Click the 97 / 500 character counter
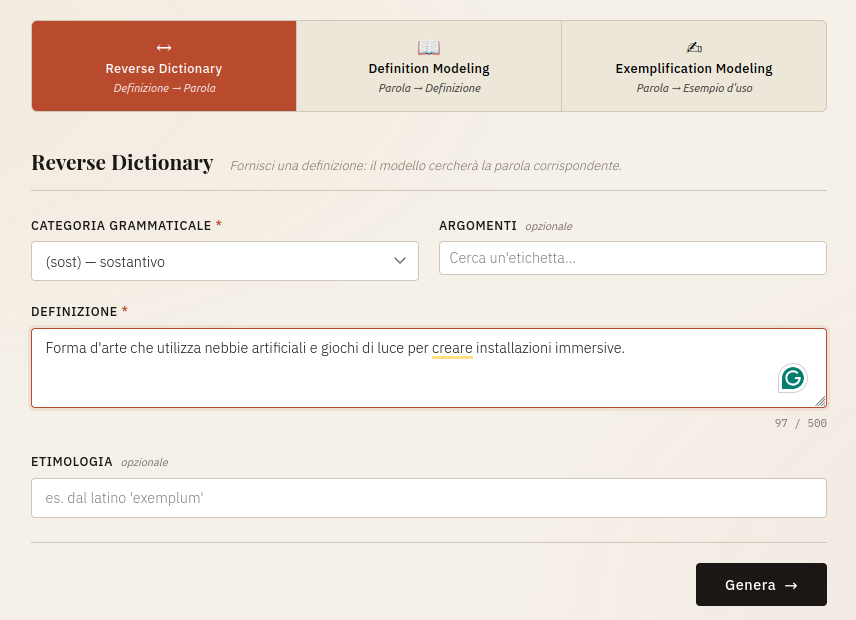The width and height of the screenshot is (856, 620). click(800, 423)
